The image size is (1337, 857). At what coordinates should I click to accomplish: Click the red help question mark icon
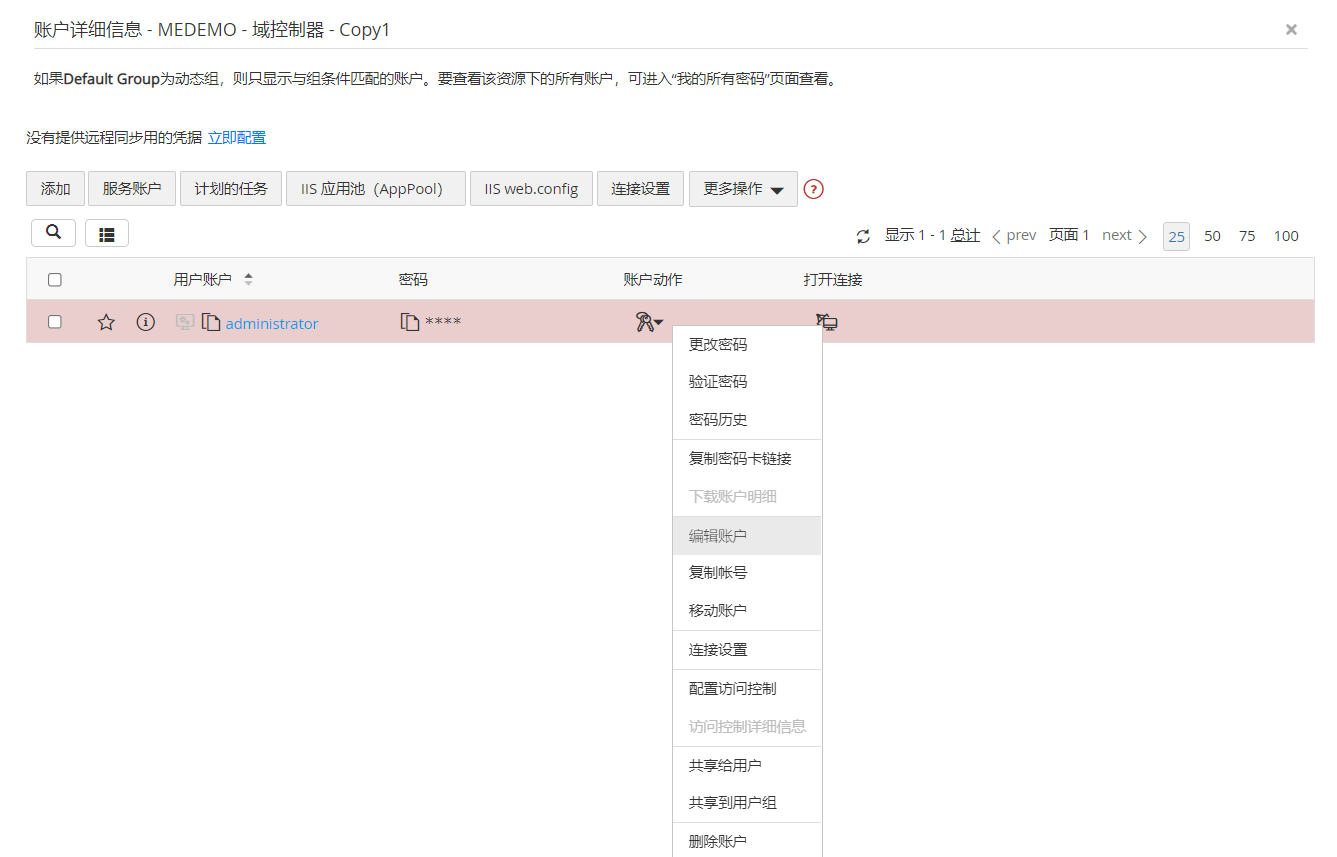click(x=813, y=189)
